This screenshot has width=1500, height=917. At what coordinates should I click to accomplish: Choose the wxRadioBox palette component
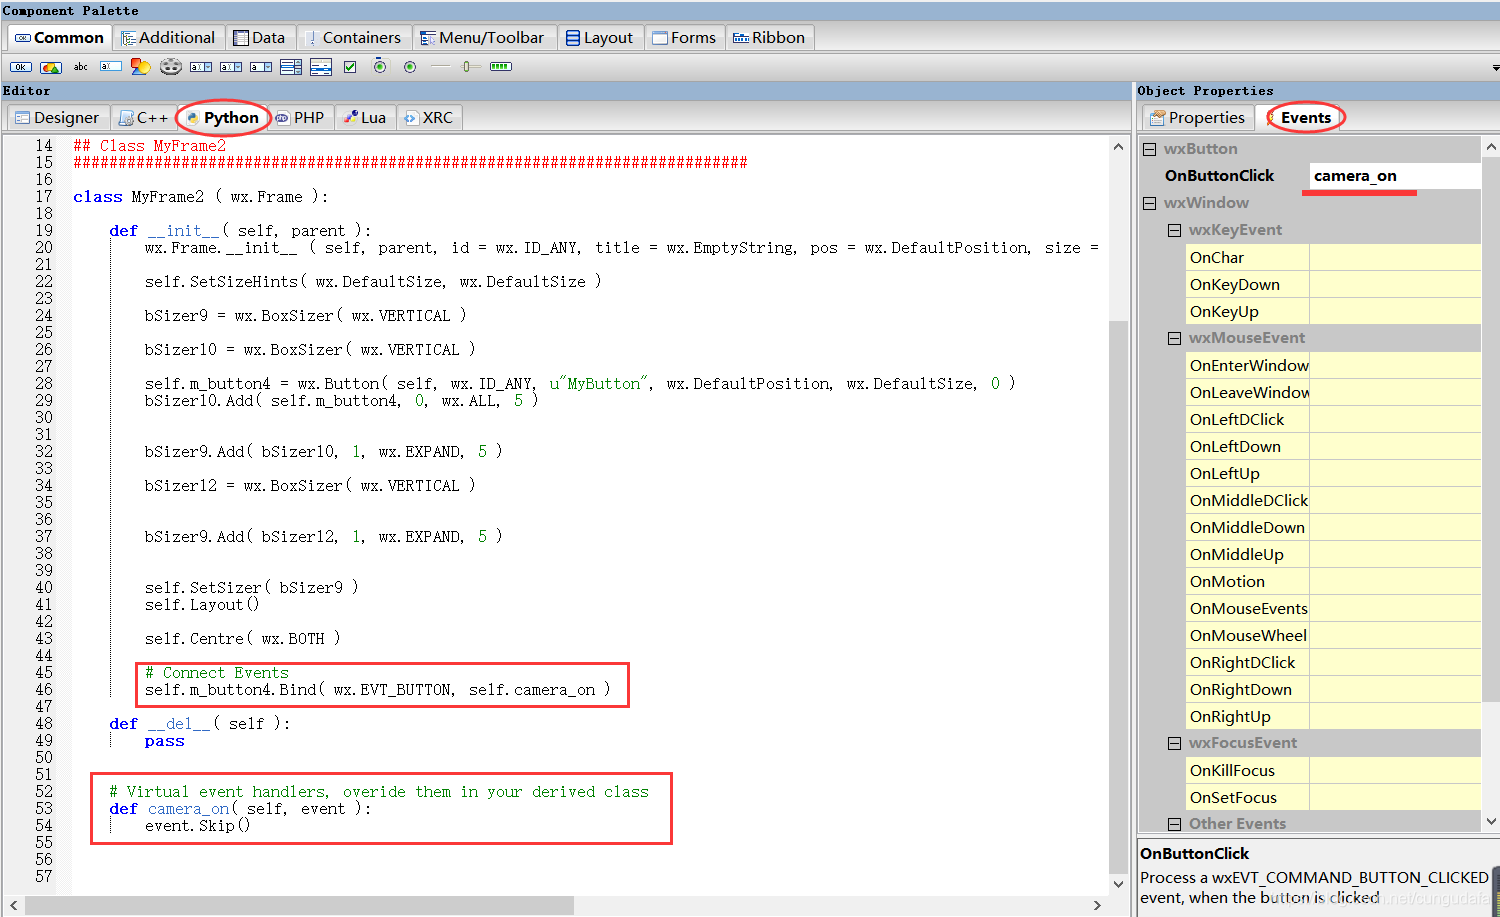[x=380, y=67]
